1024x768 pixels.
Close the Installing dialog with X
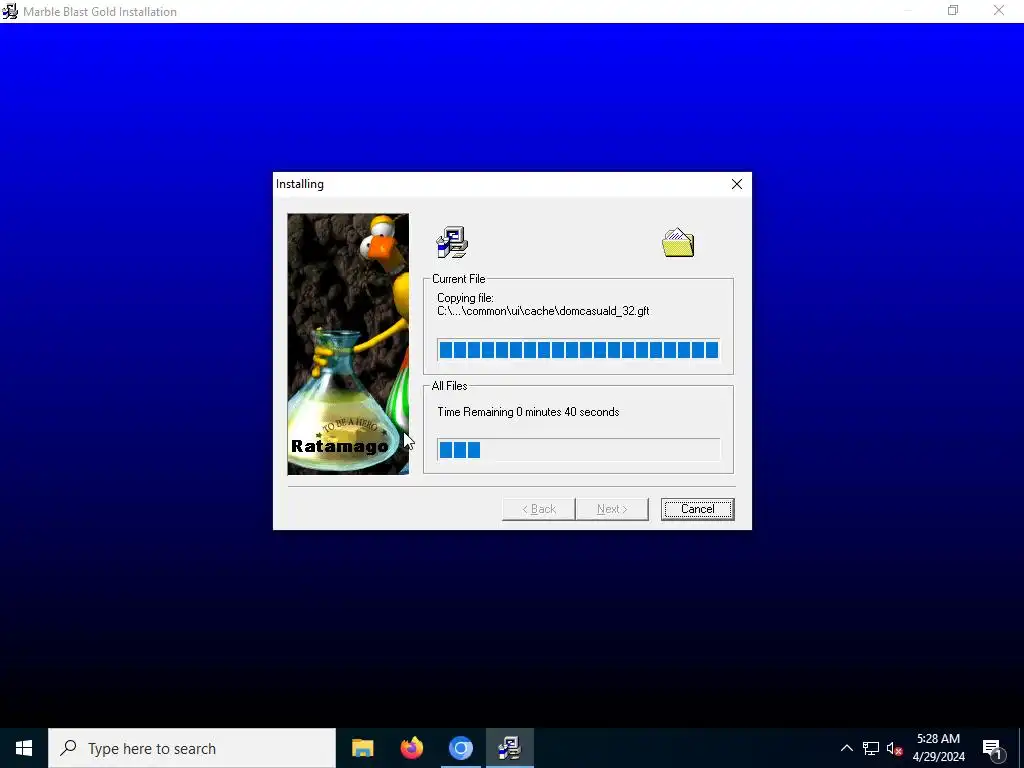(x=737, y=184)
